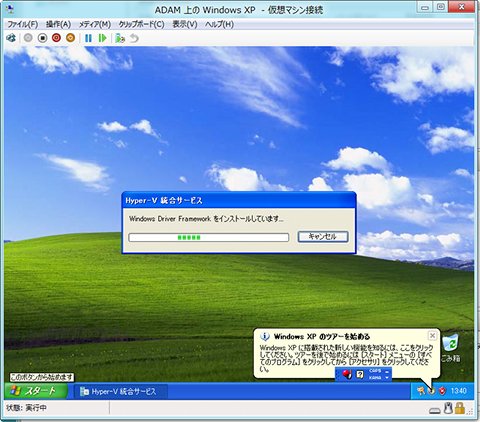Click the VM connection window icon in title bar

(x=10, y=9)
